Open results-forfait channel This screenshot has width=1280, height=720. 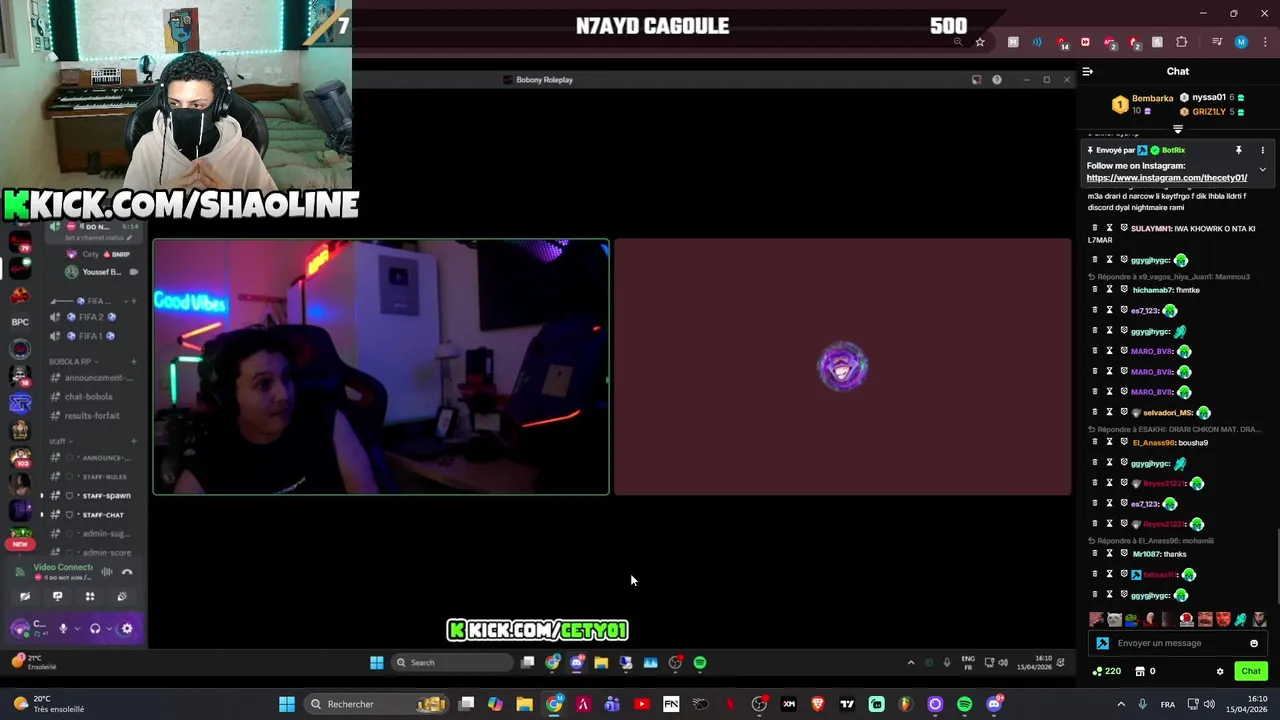(x=92, y=416)
